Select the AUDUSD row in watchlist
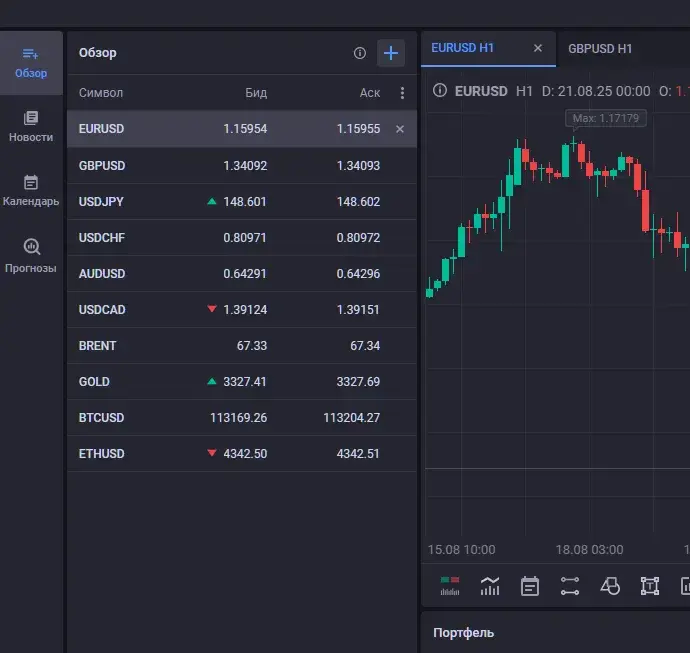 pos(242,274)
